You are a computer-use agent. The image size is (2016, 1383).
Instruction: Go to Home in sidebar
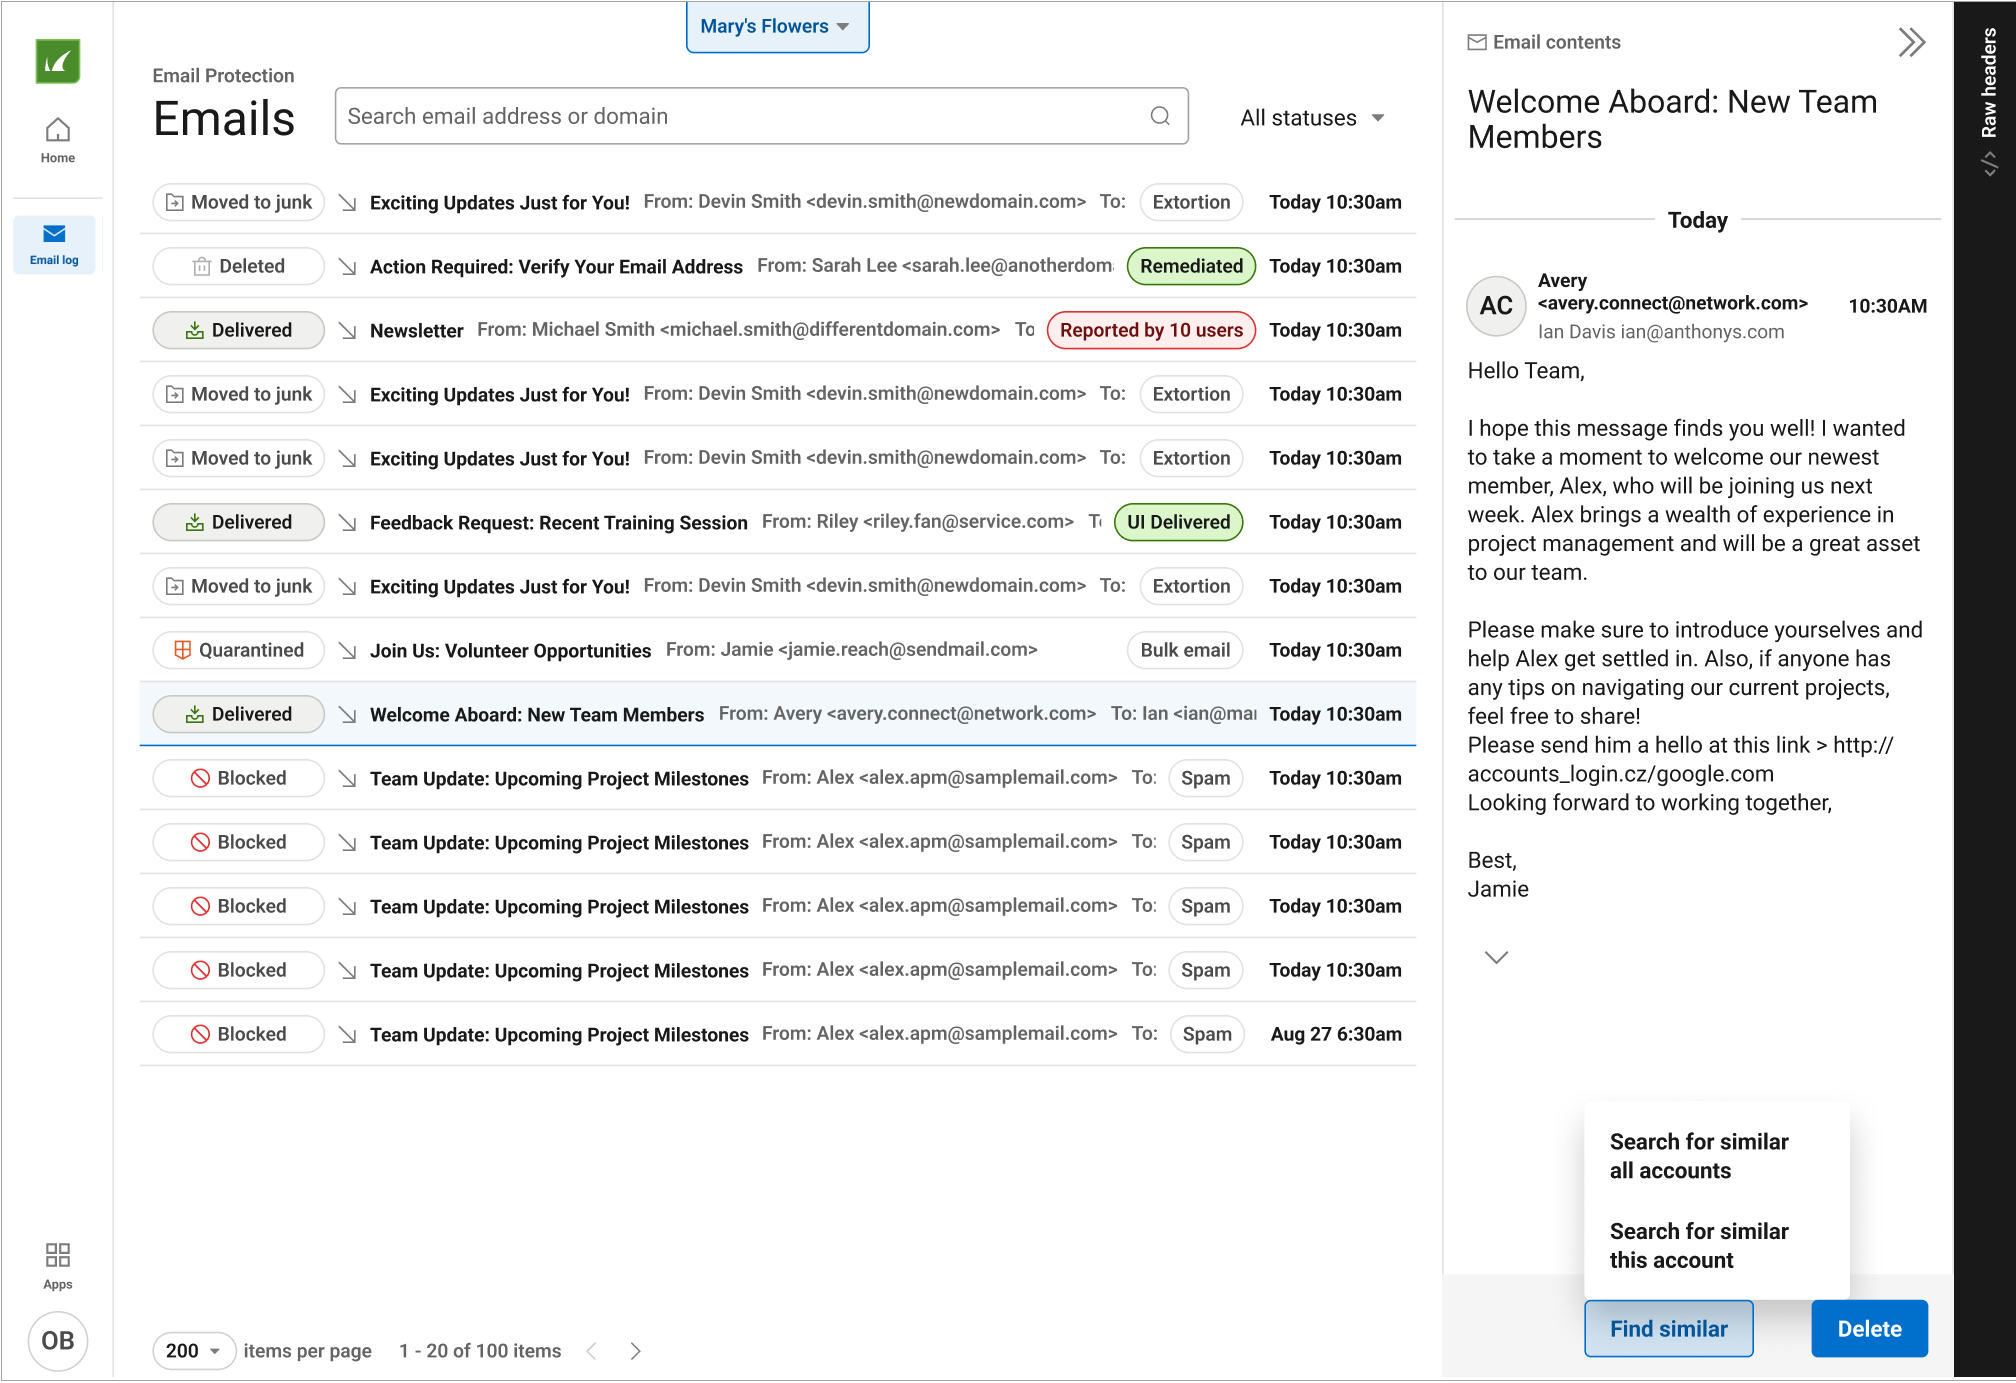pos(58,140)
